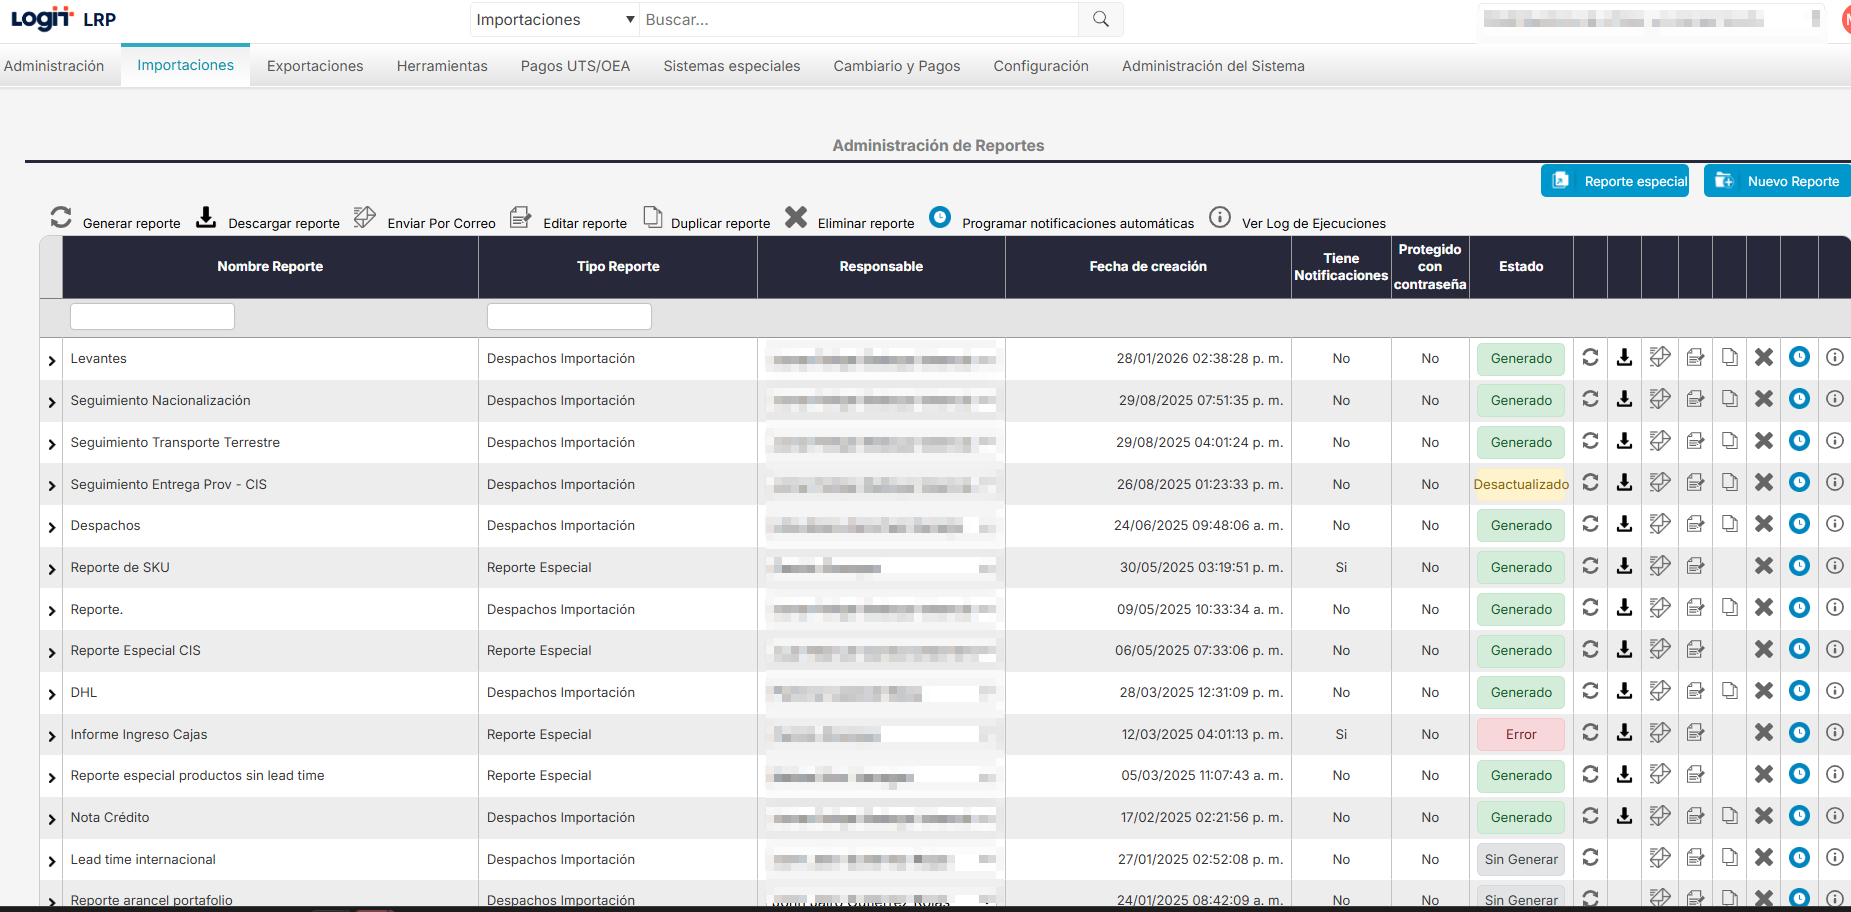The width and height of the screenshot is (1851, 912).
Task: Click the Nuevo Reporte button
Action: 1778,181
